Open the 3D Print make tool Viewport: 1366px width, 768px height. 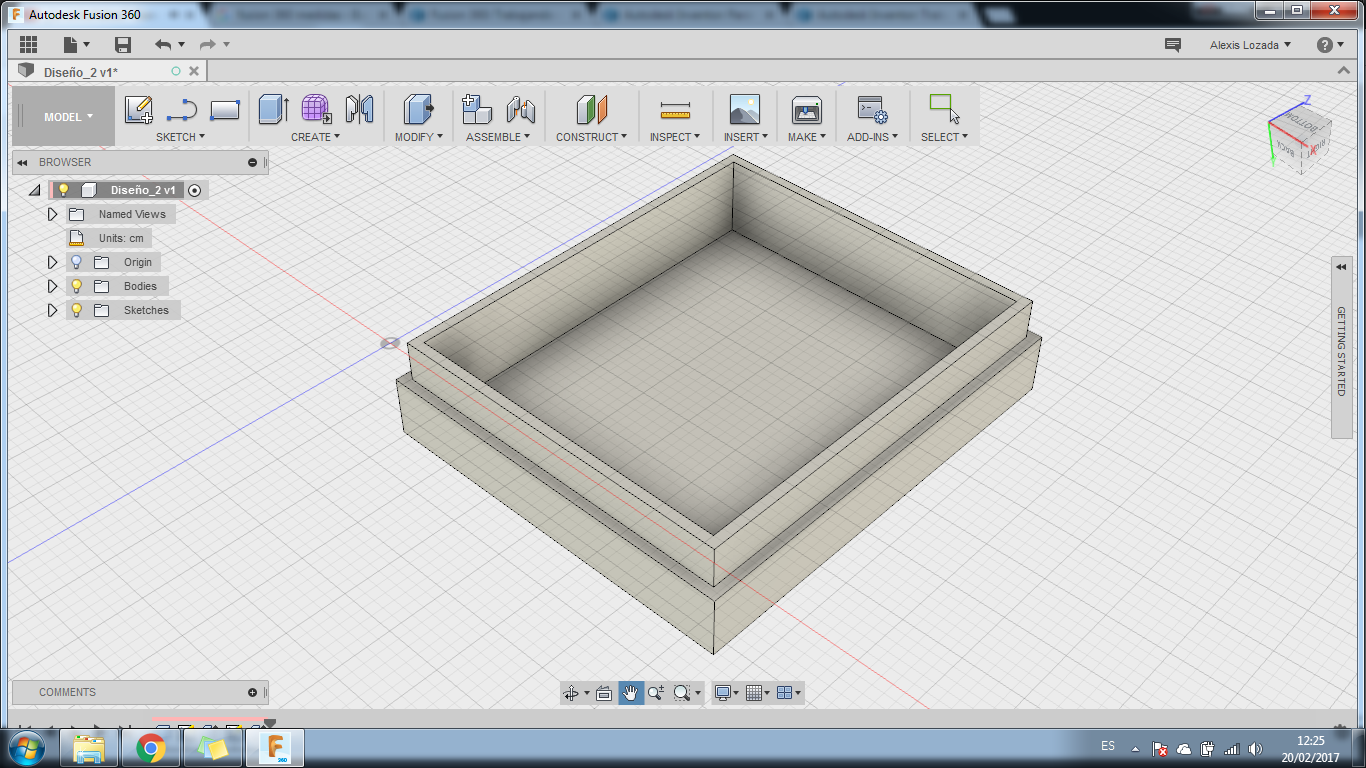coord(806,109)
